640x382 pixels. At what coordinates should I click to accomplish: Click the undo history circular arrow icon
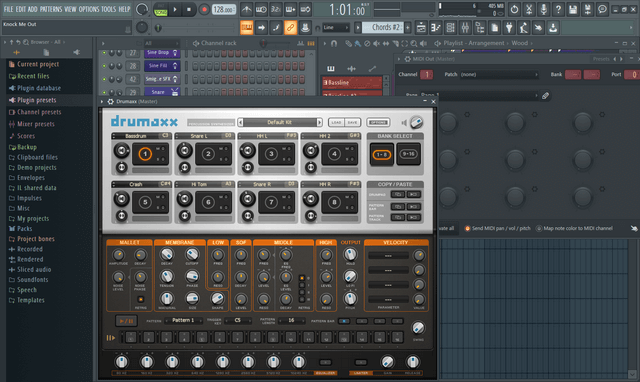click(514, 9)
